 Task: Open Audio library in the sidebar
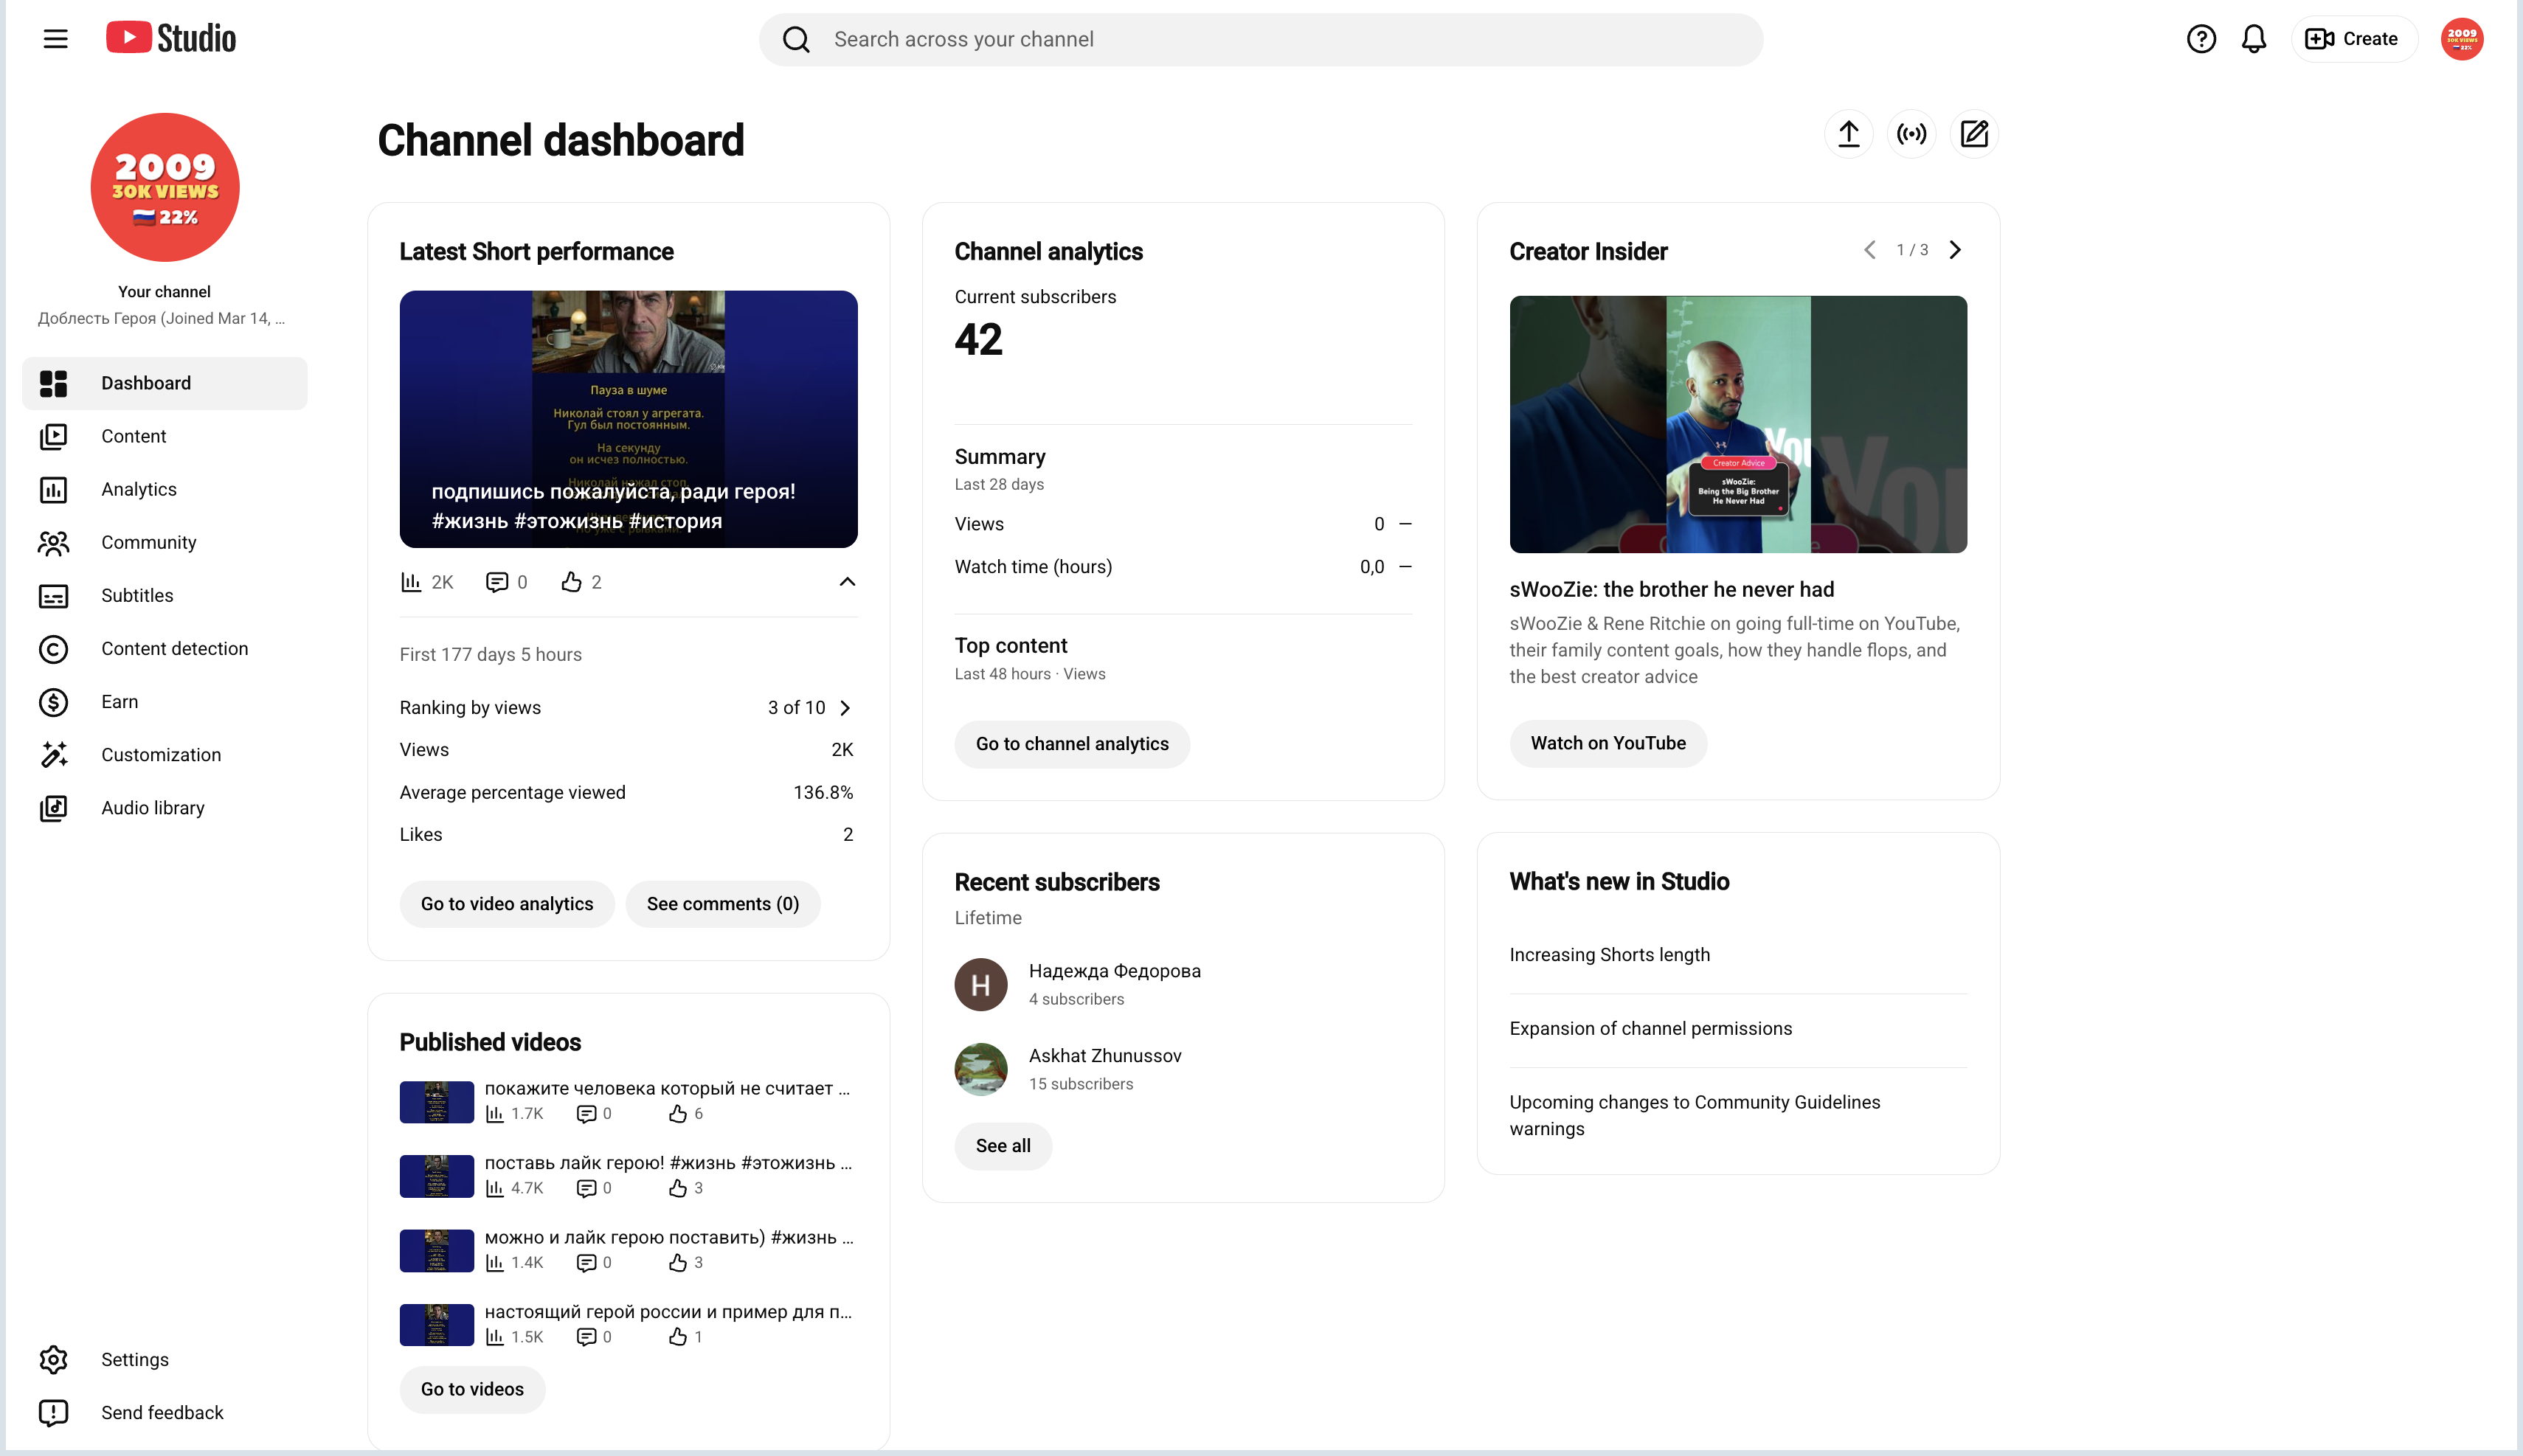165,808
